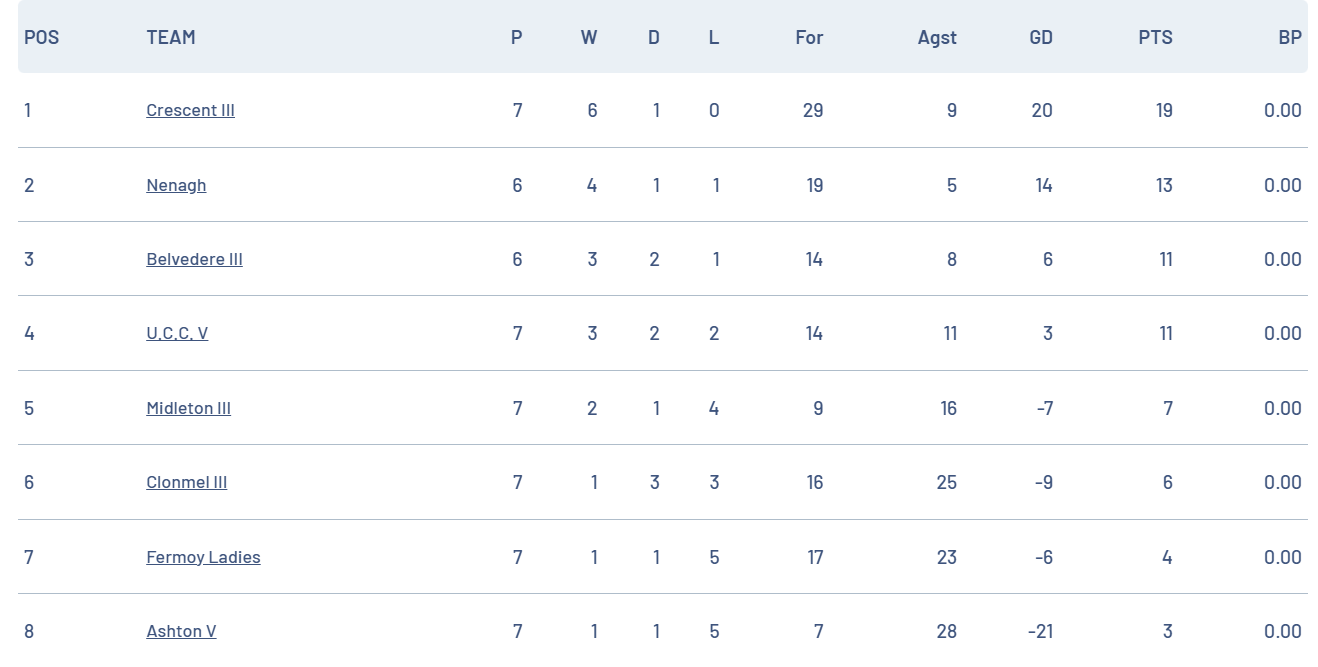Select the D (draws) column header
Viewport: 1318px width, 667px height.
pos(654,37)
